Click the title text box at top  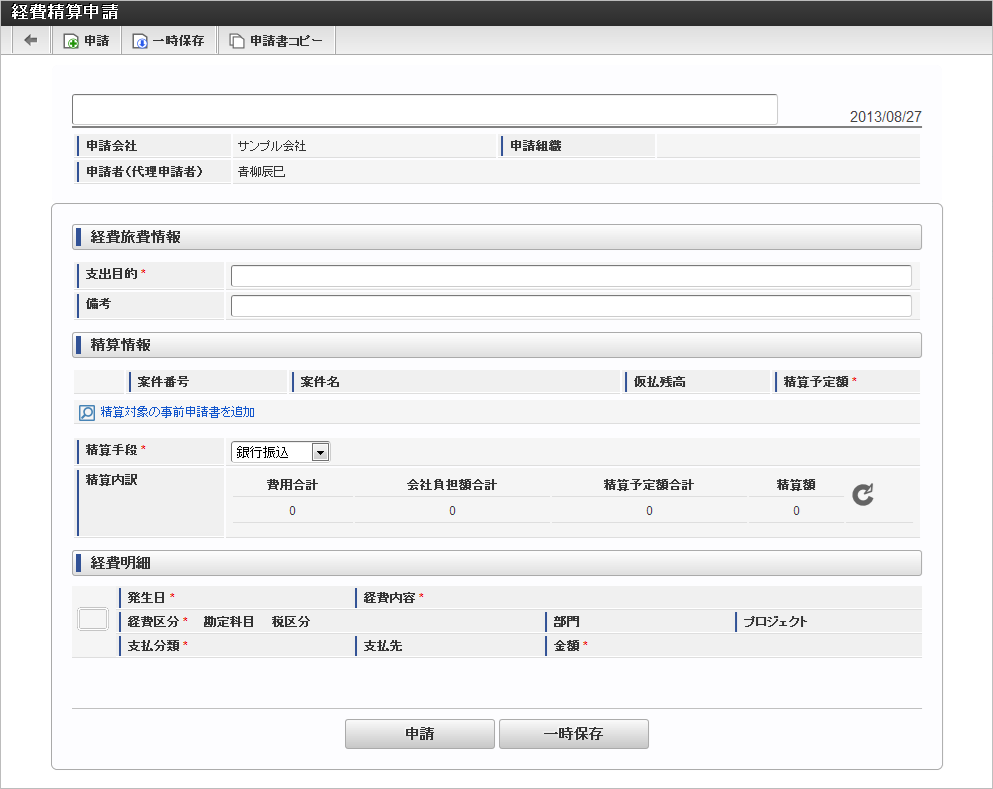(x=424, y=110)
